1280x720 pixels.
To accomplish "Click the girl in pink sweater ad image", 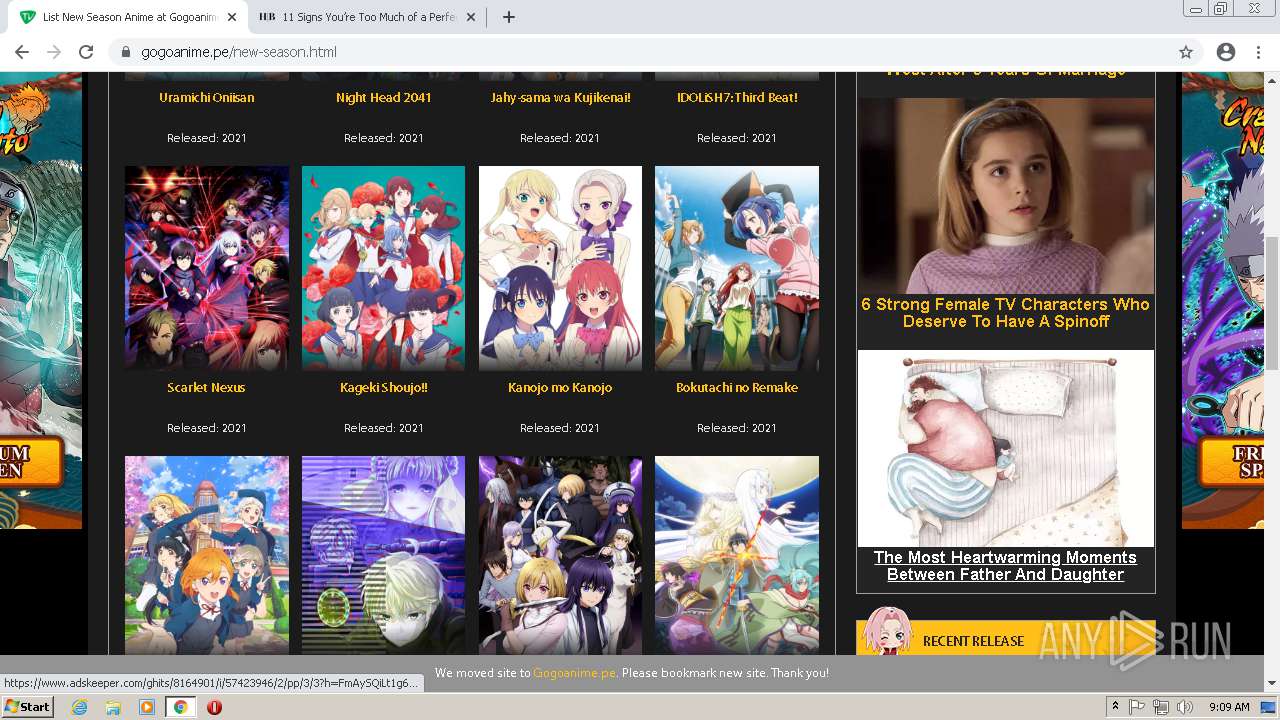I will (1005, 196).
